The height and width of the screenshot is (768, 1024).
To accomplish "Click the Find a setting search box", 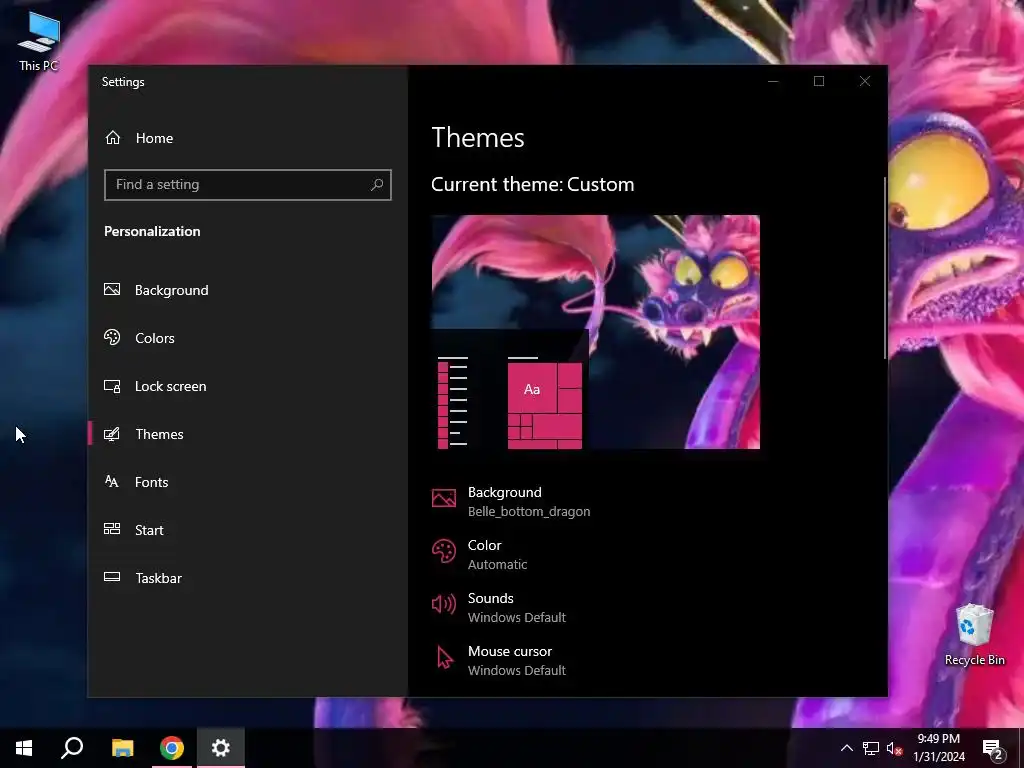I will tap(248, 185).
